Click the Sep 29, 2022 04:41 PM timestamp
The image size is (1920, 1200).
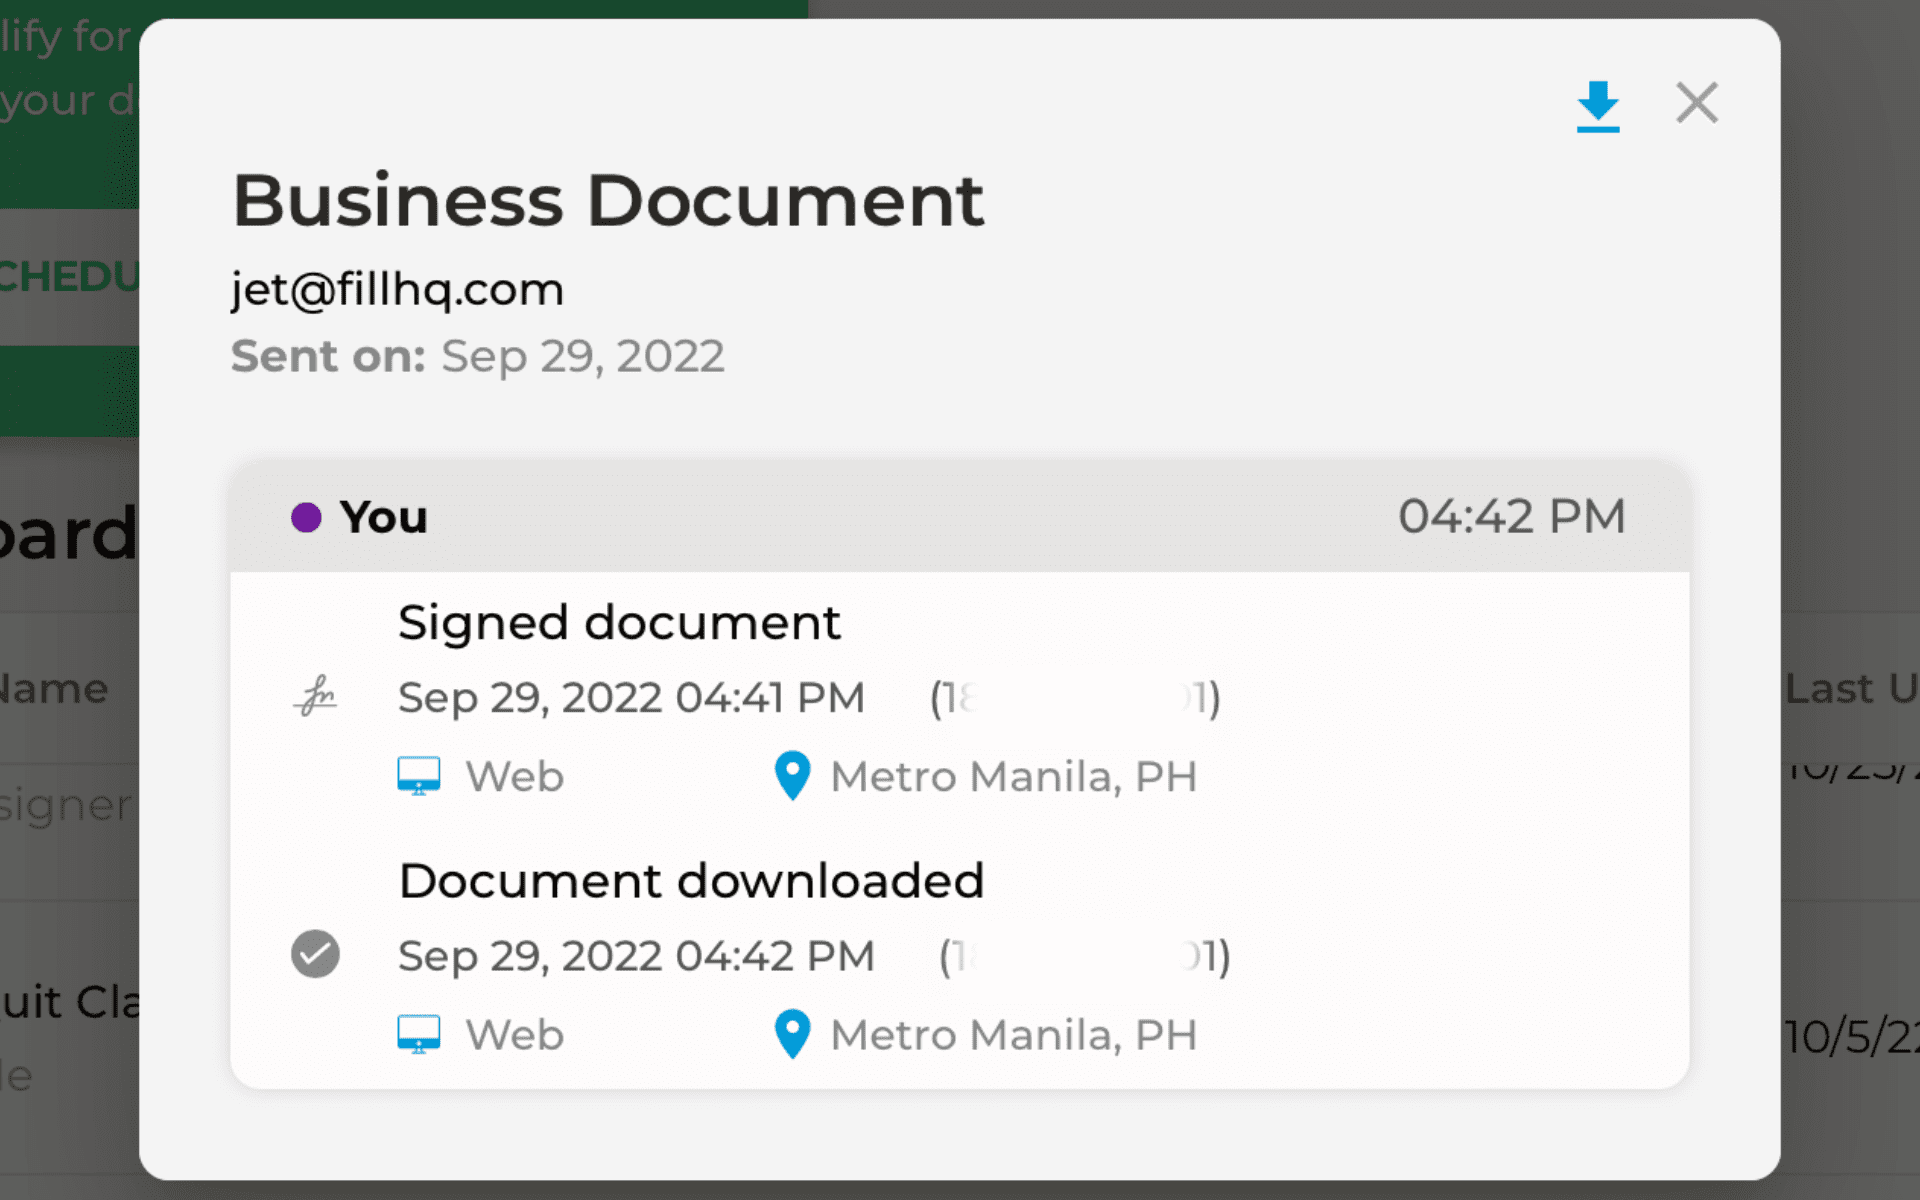(x=631, y=698)
